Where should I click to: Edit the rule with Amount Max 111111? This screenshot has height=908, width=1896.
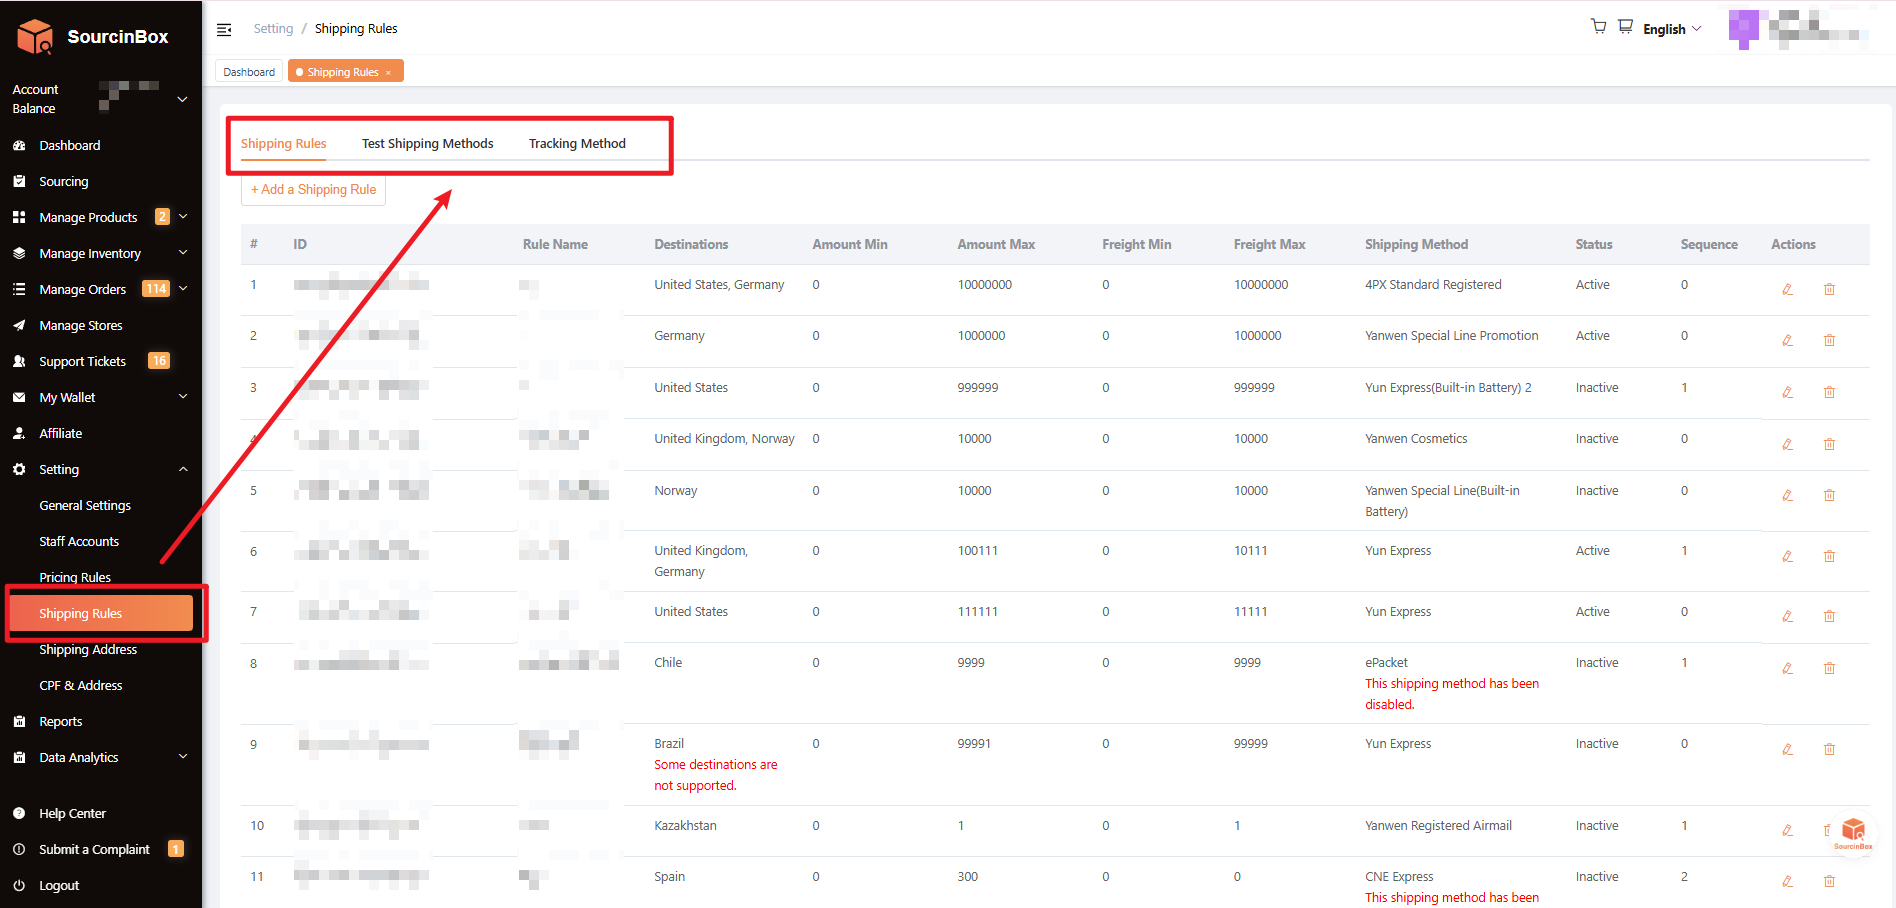click(x=1787, y=617)
